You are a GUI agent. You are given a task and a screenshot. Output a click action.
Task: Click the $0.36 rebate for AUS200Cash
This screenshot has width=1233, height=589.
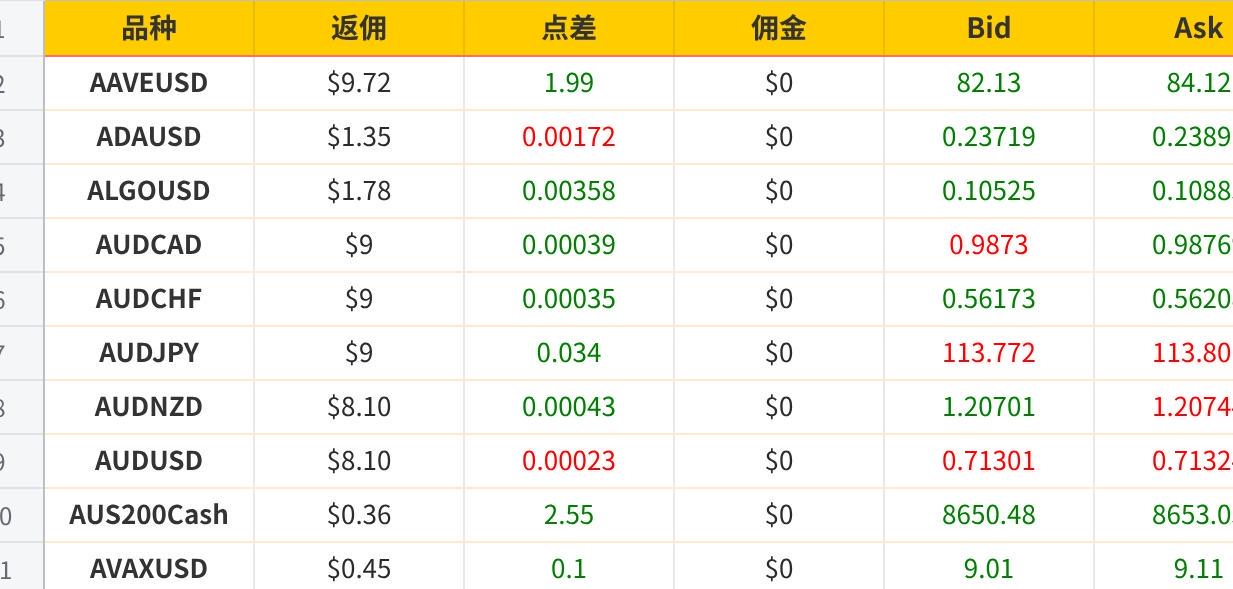coord(359,515)
